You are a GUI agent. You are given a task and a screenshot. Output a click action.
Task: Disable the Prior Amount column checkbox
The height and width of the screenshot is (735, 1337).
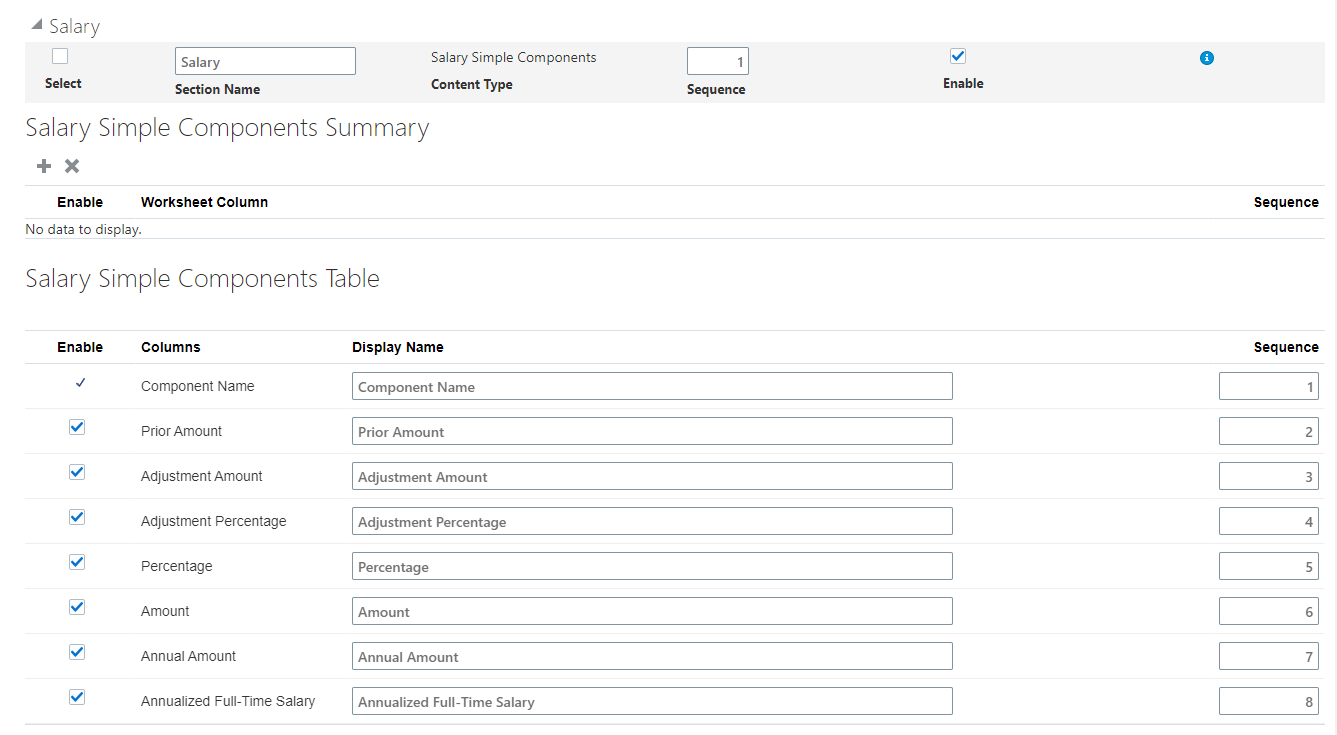(x=77, y=427)
